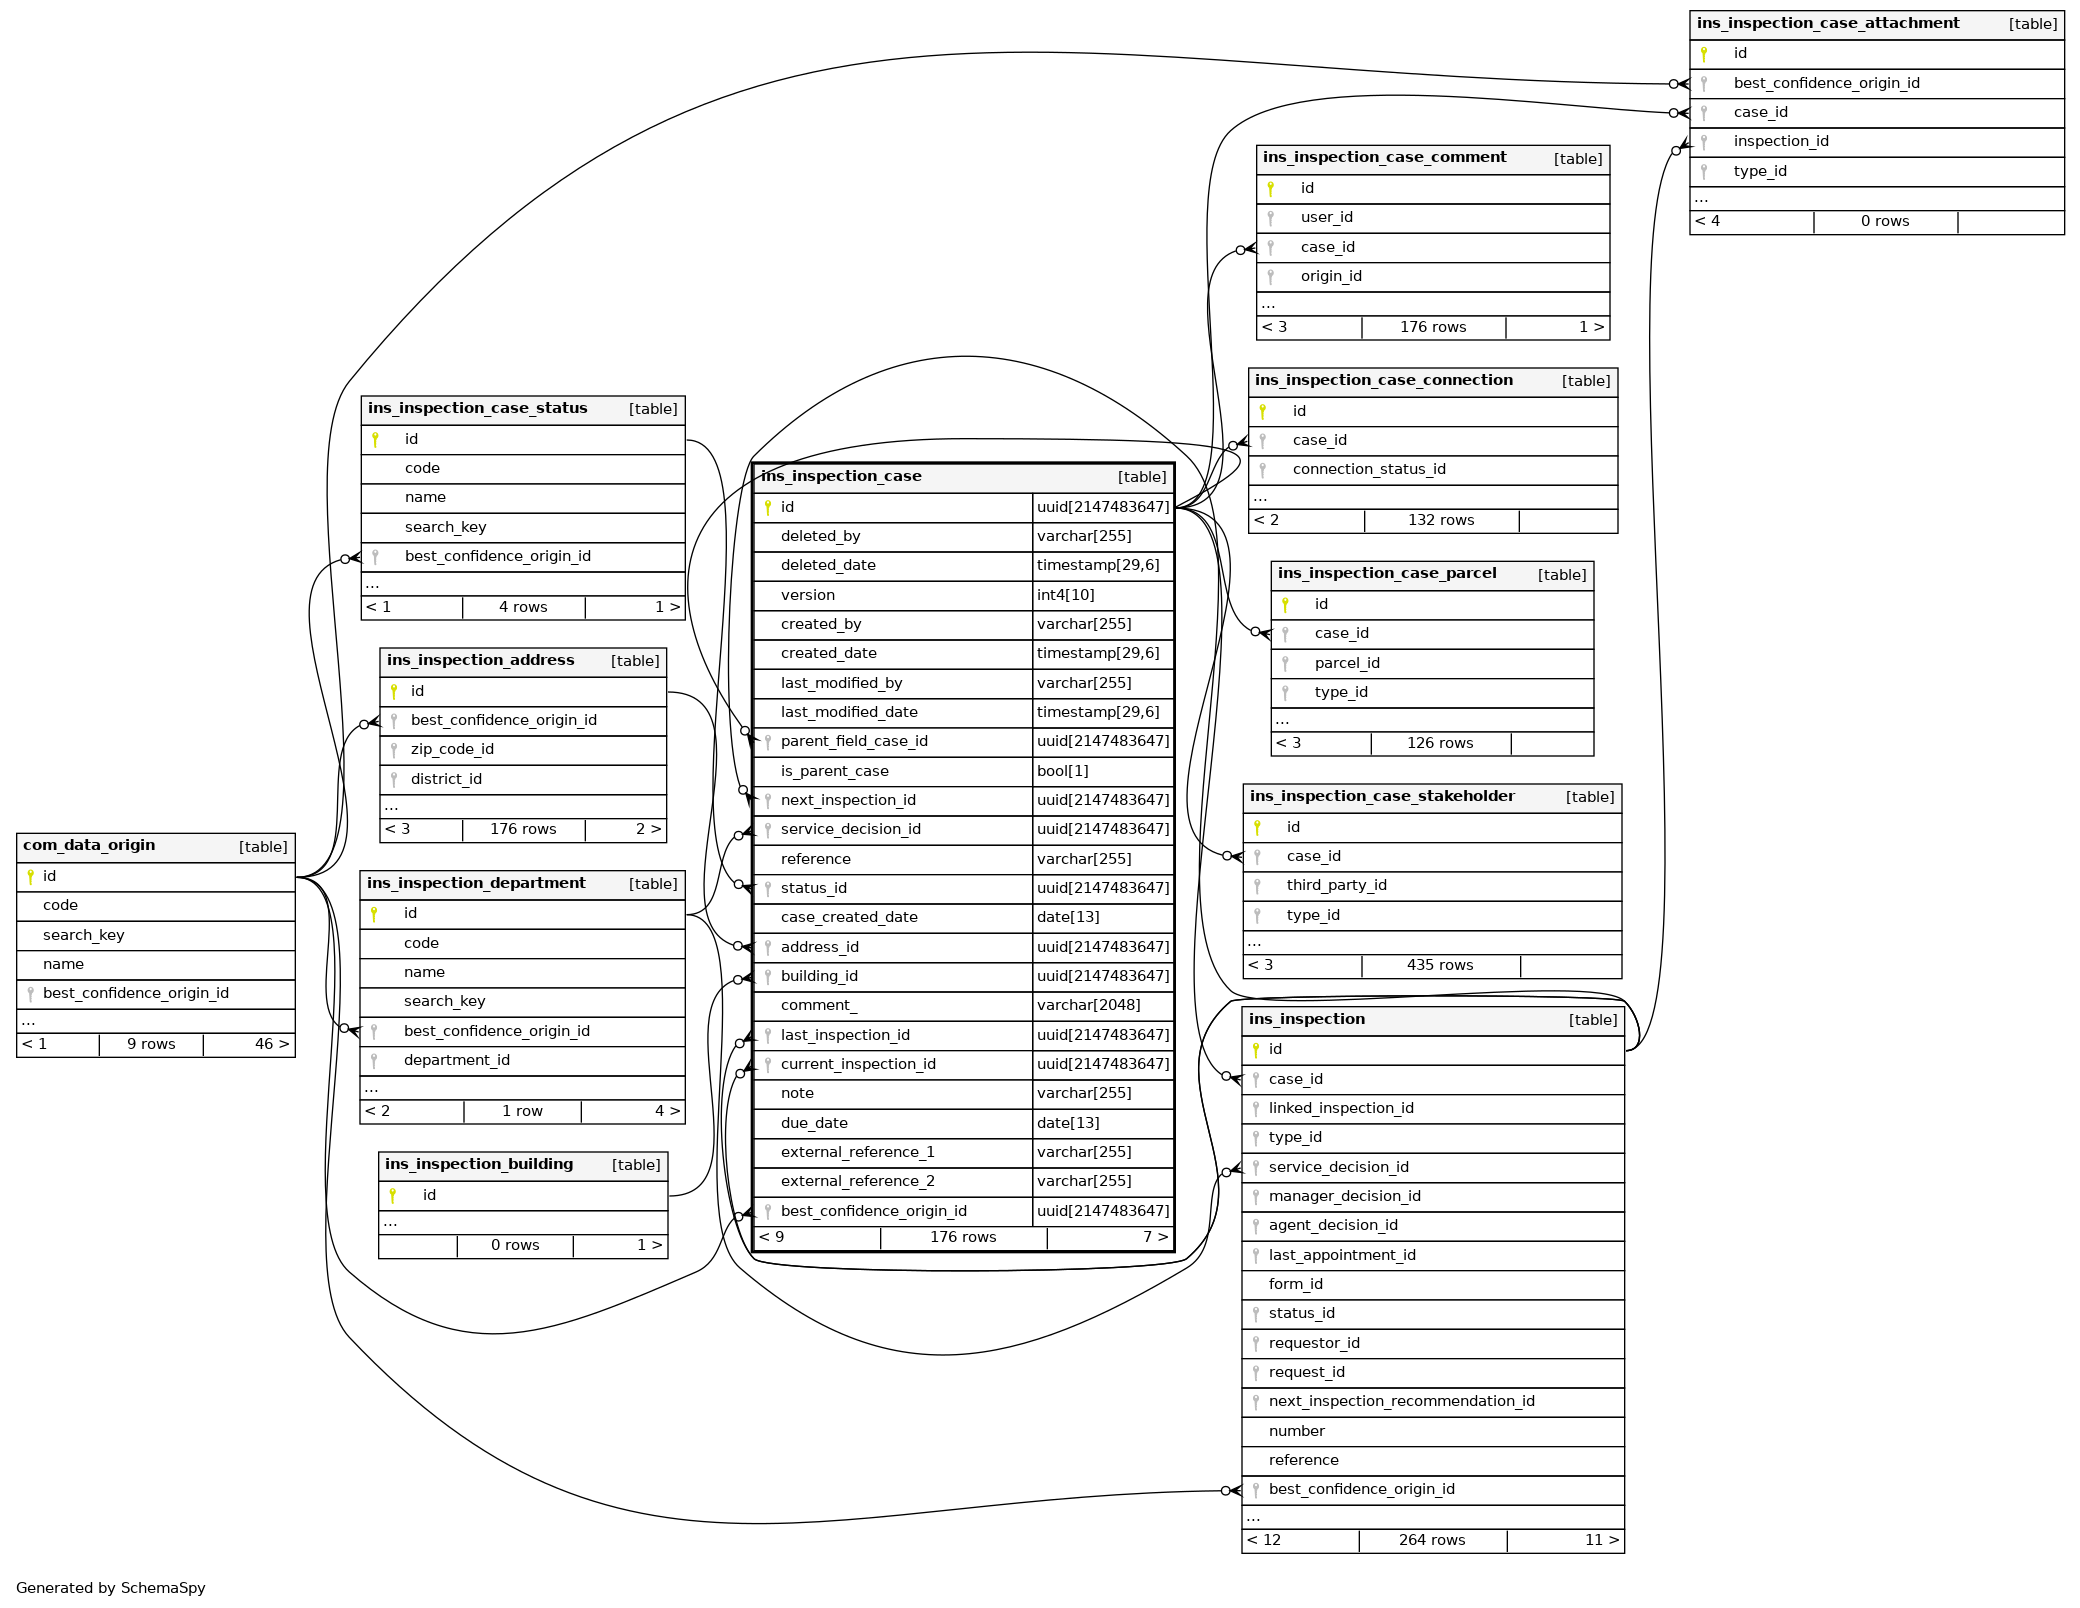2080x1608 pixels.
Task: Expand the ellipsis row in ins_inspection table
Action: 1254,1518
